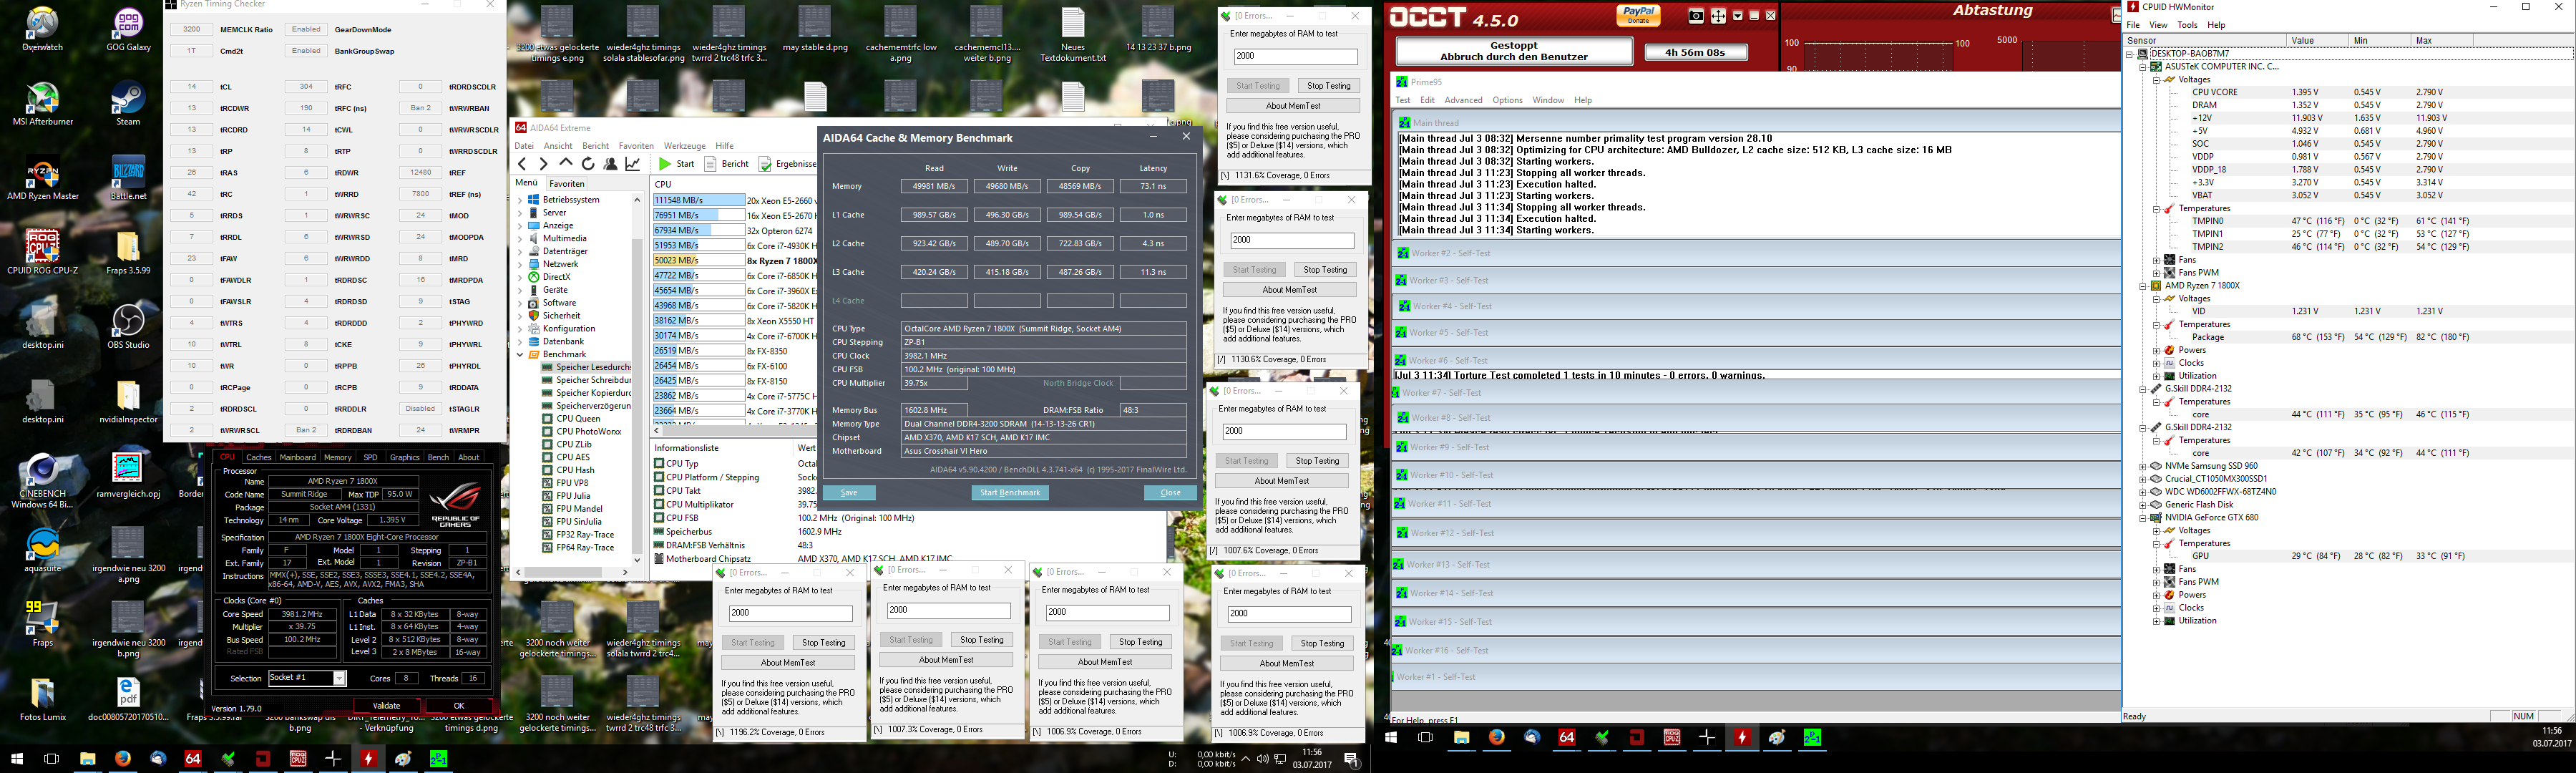
Task: Click the PayPal Donate button in OCCT
Action: 1638,14
